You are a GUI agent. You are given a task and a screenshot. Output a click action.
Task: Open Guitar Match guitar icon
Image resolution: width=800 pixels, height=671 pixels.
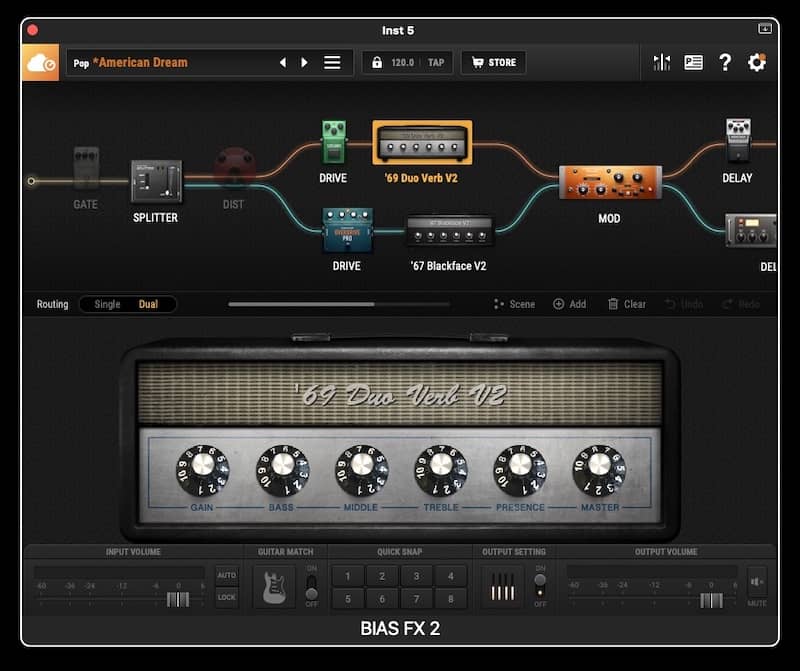point(274,587)
